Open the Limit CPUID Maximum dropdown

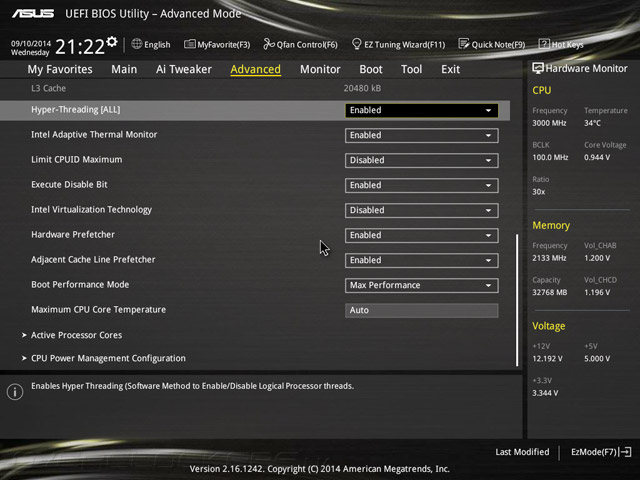click(x=422, y=160)
